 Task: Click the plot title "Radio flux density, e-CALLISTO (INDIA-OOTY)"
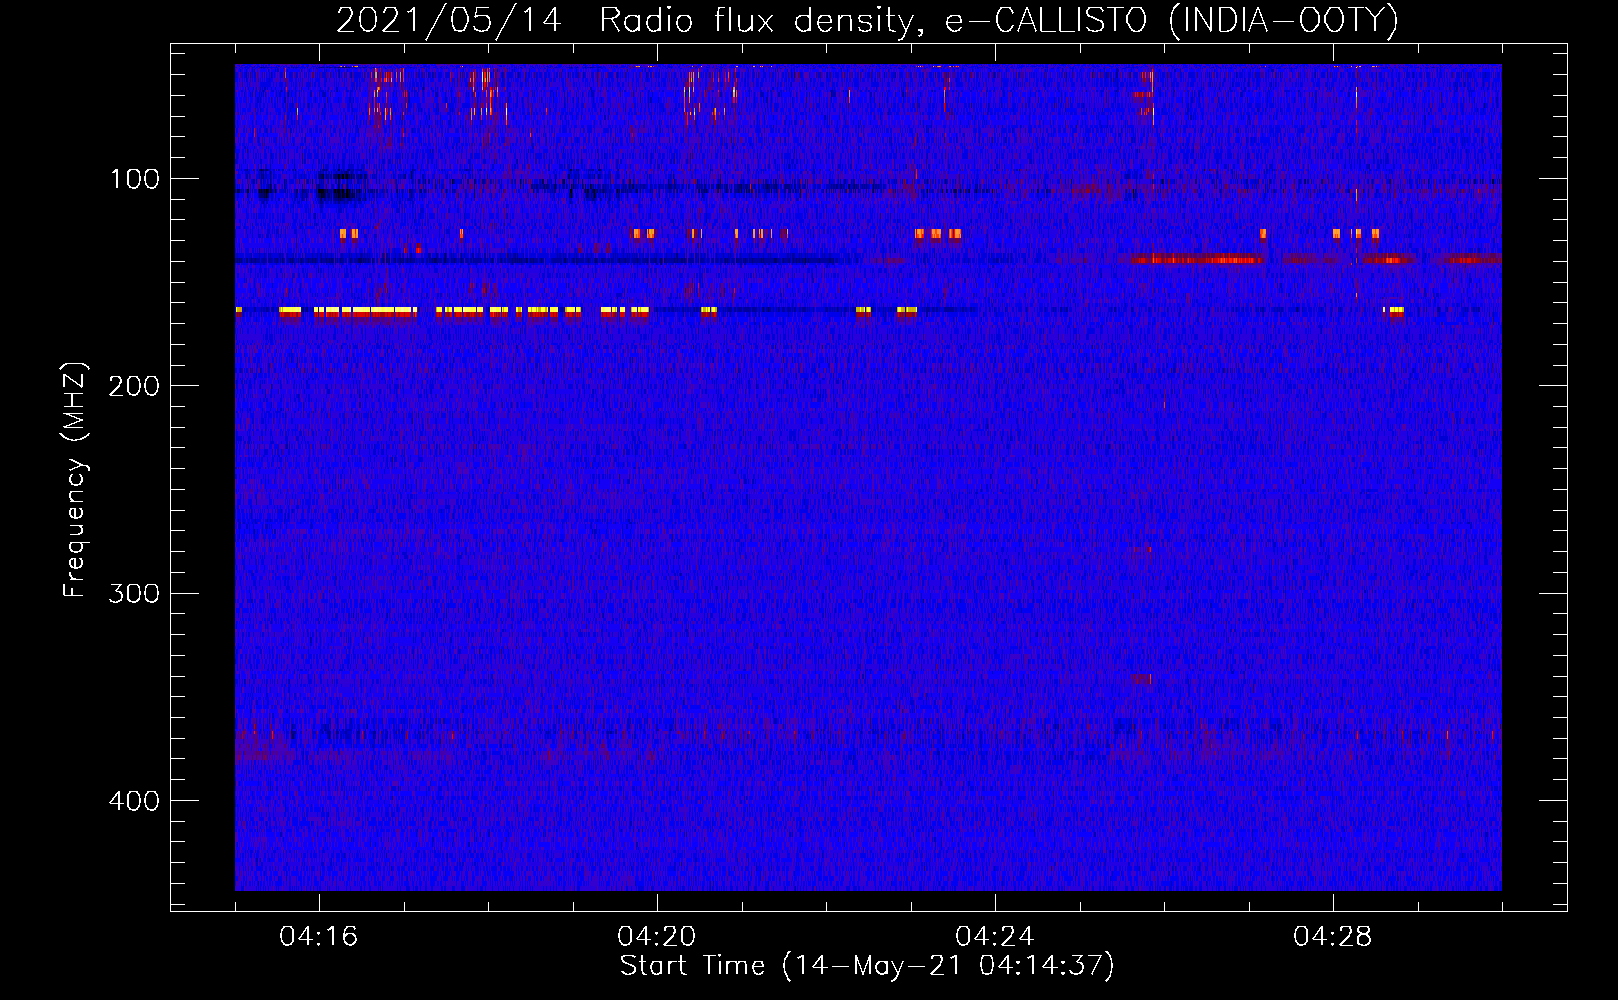(x=998, y=20)
